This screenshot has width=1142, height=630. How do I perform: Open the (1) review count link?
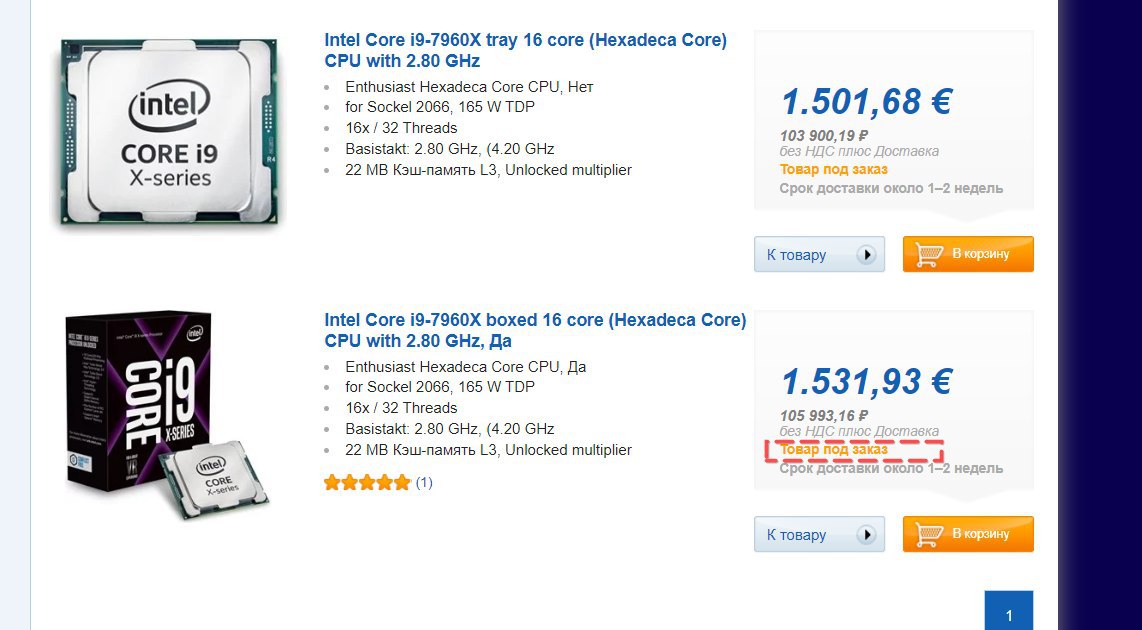pos(424,482)
